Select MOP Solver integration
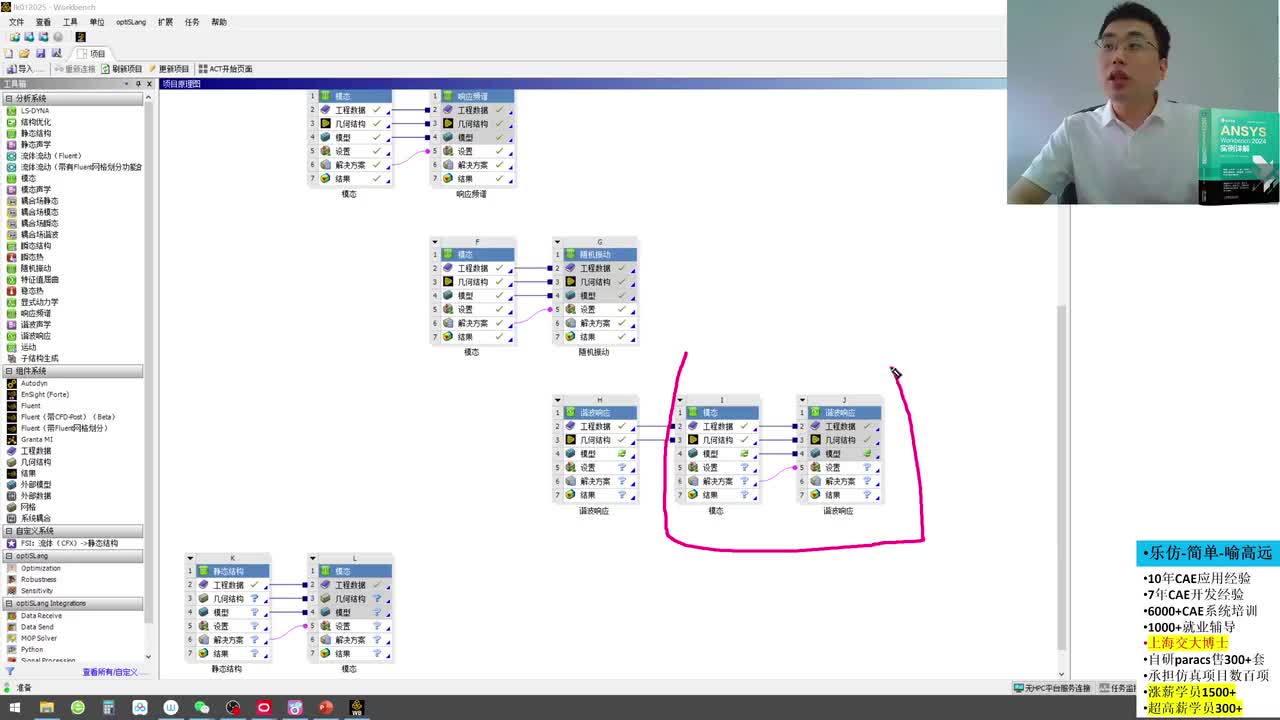1280x720 pixels. [x=39, y=638]
